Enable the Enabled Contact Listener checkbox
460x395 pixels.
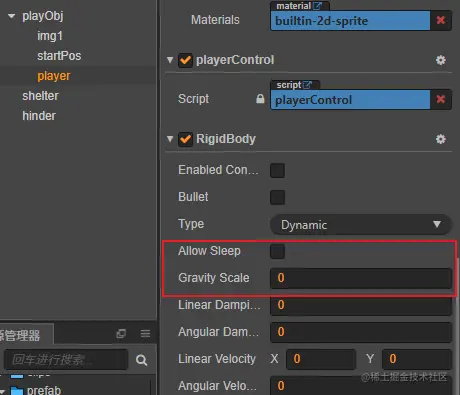277,170
